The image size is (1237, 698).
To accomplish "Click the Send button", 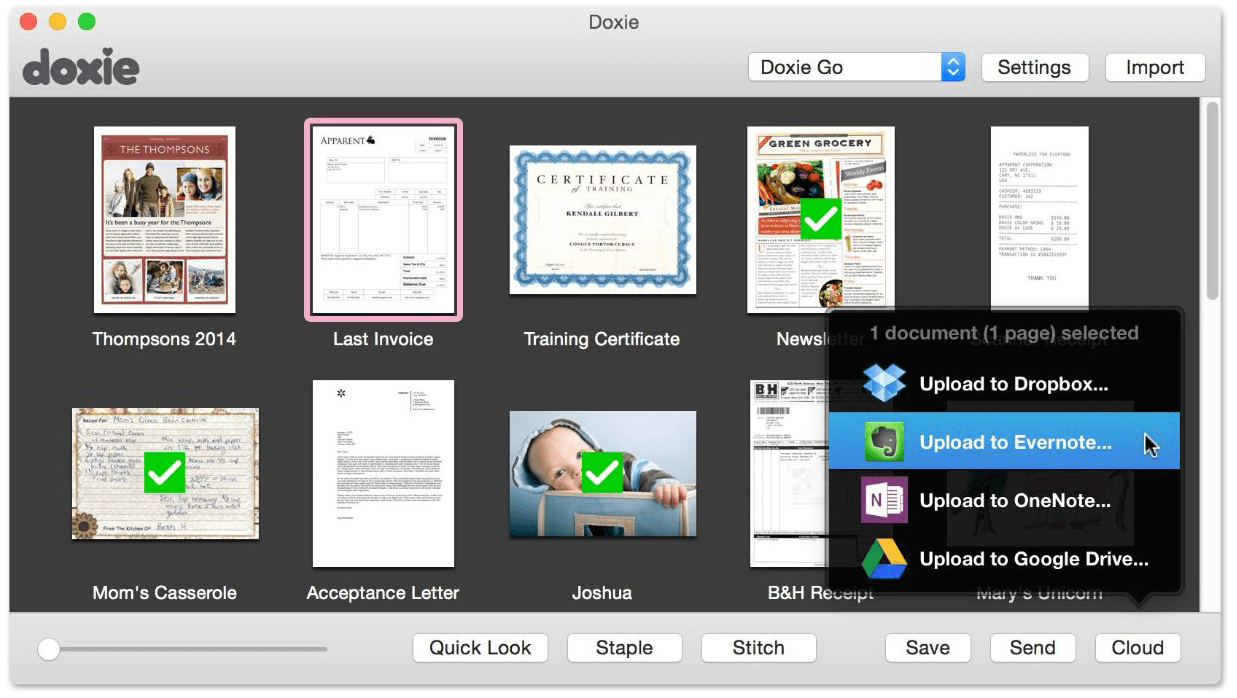I will 1032,647.
